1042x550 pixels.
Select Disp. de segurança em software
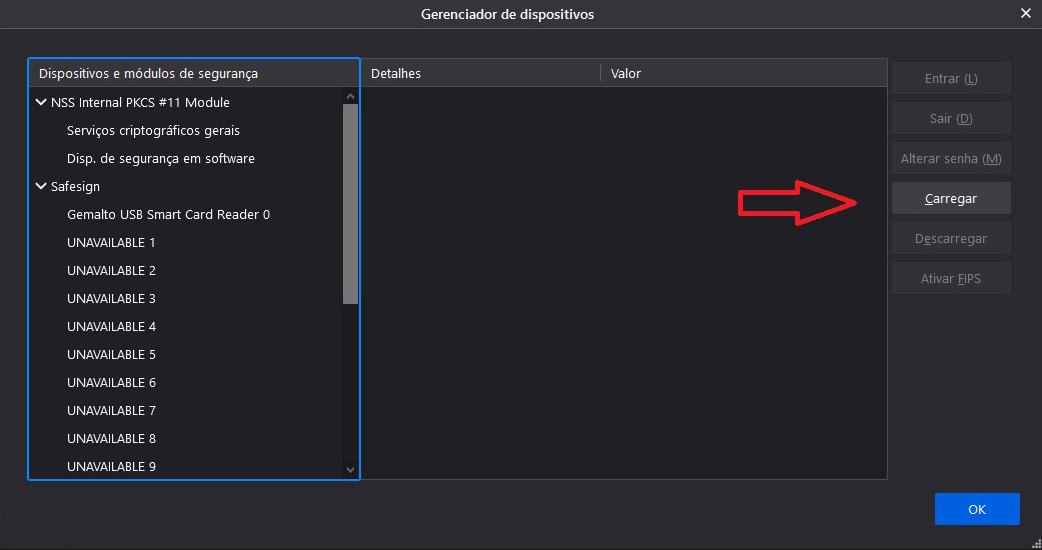[160, 158]
